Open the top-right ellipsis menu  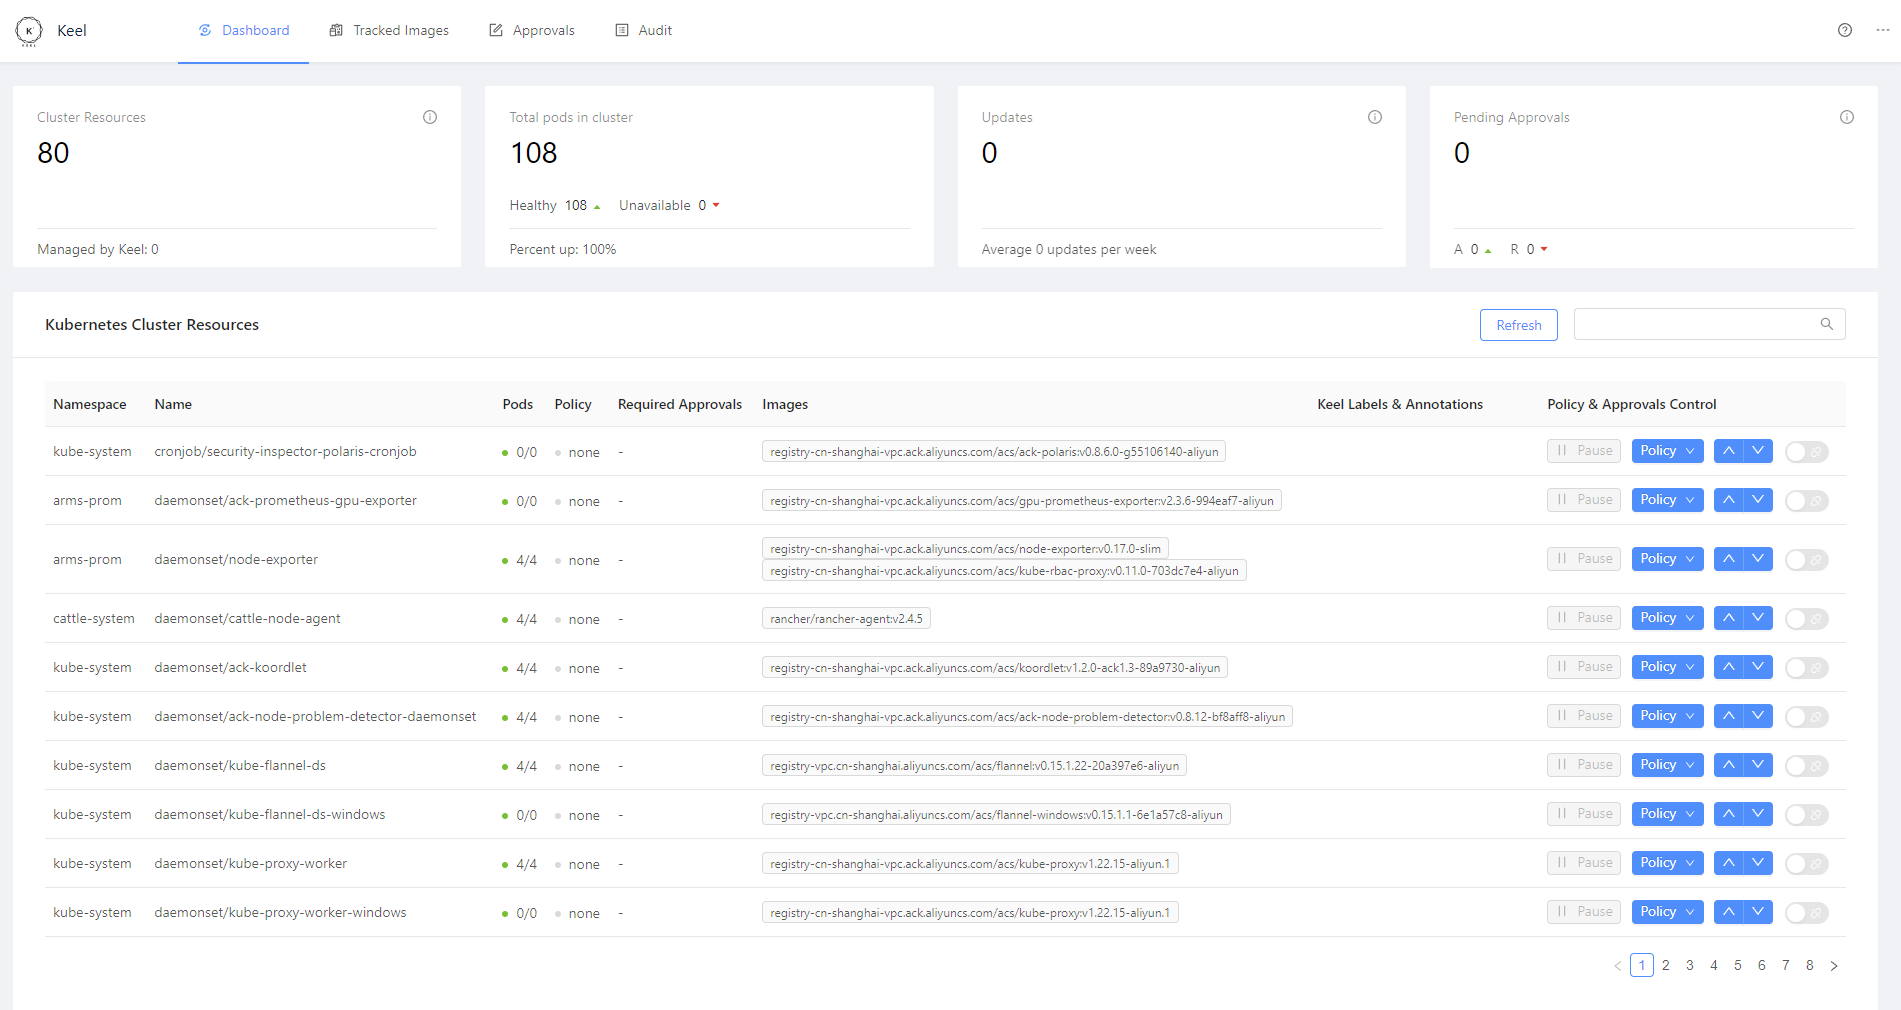tap(1882, 30)
